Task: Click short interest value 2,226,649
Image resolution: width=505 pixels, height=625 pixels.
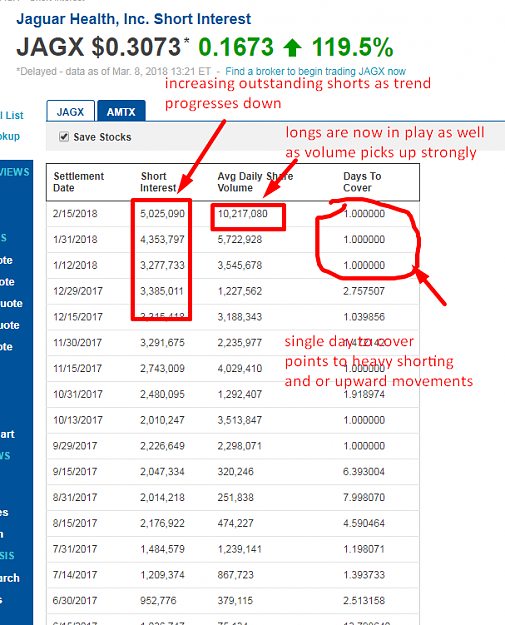Action: pyautogui.click(x=162, y=446)
